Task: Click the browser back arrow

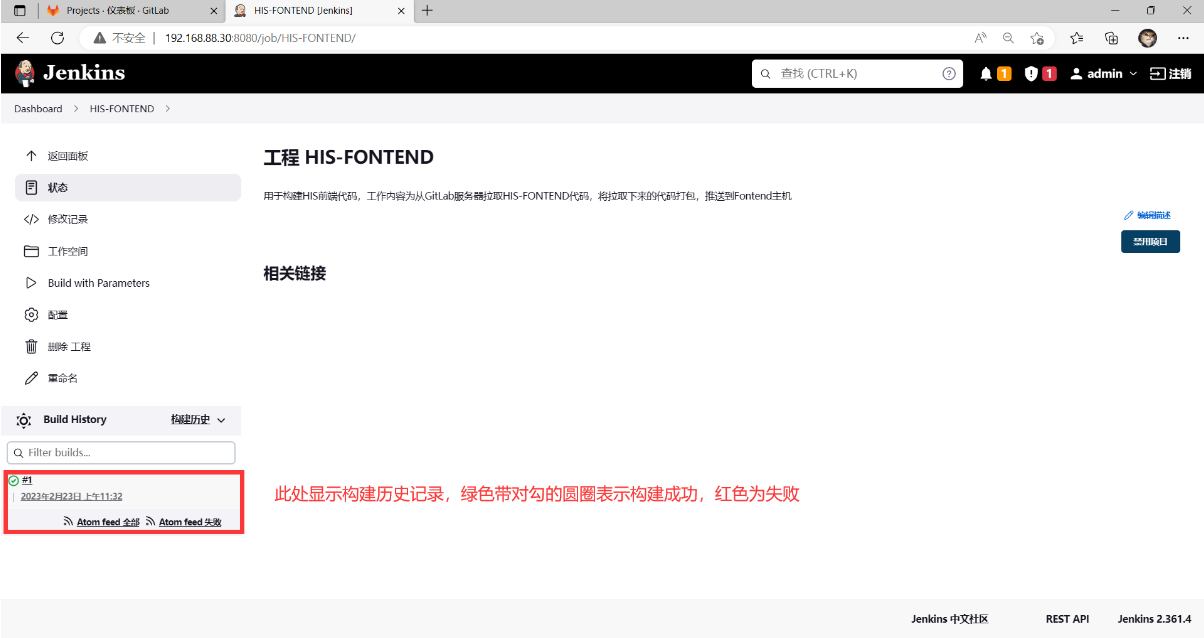Action: pyautogui.click(x=23, y=38)
